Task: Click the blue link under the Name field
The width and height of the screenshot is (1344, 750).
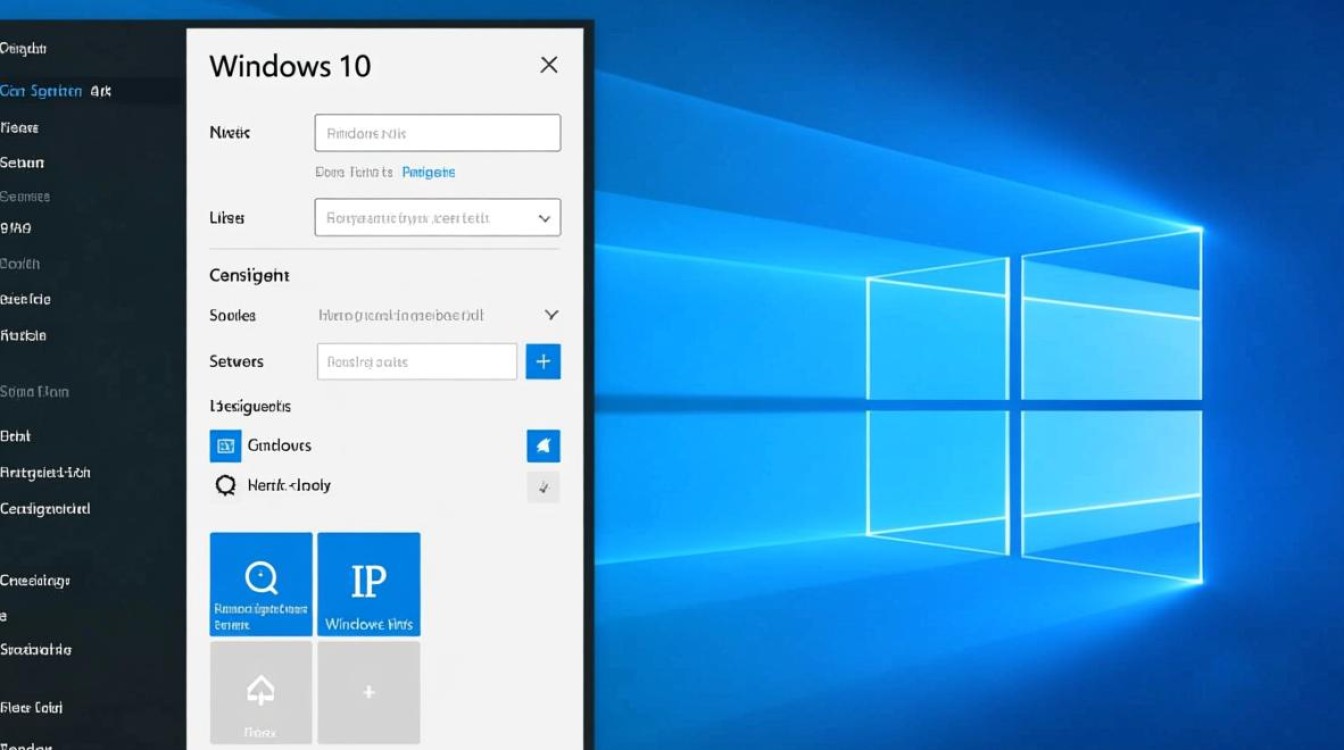Action: (428, 172)
